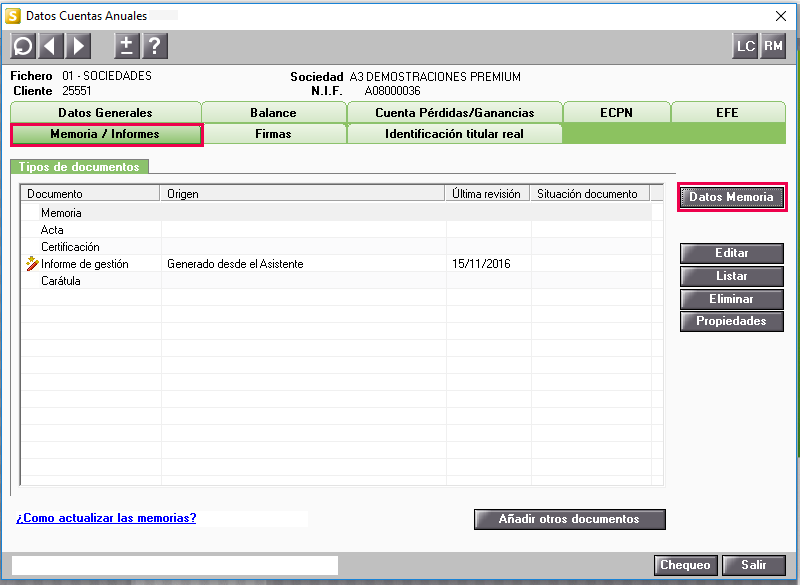Click the Documento column header

[90, 194]
